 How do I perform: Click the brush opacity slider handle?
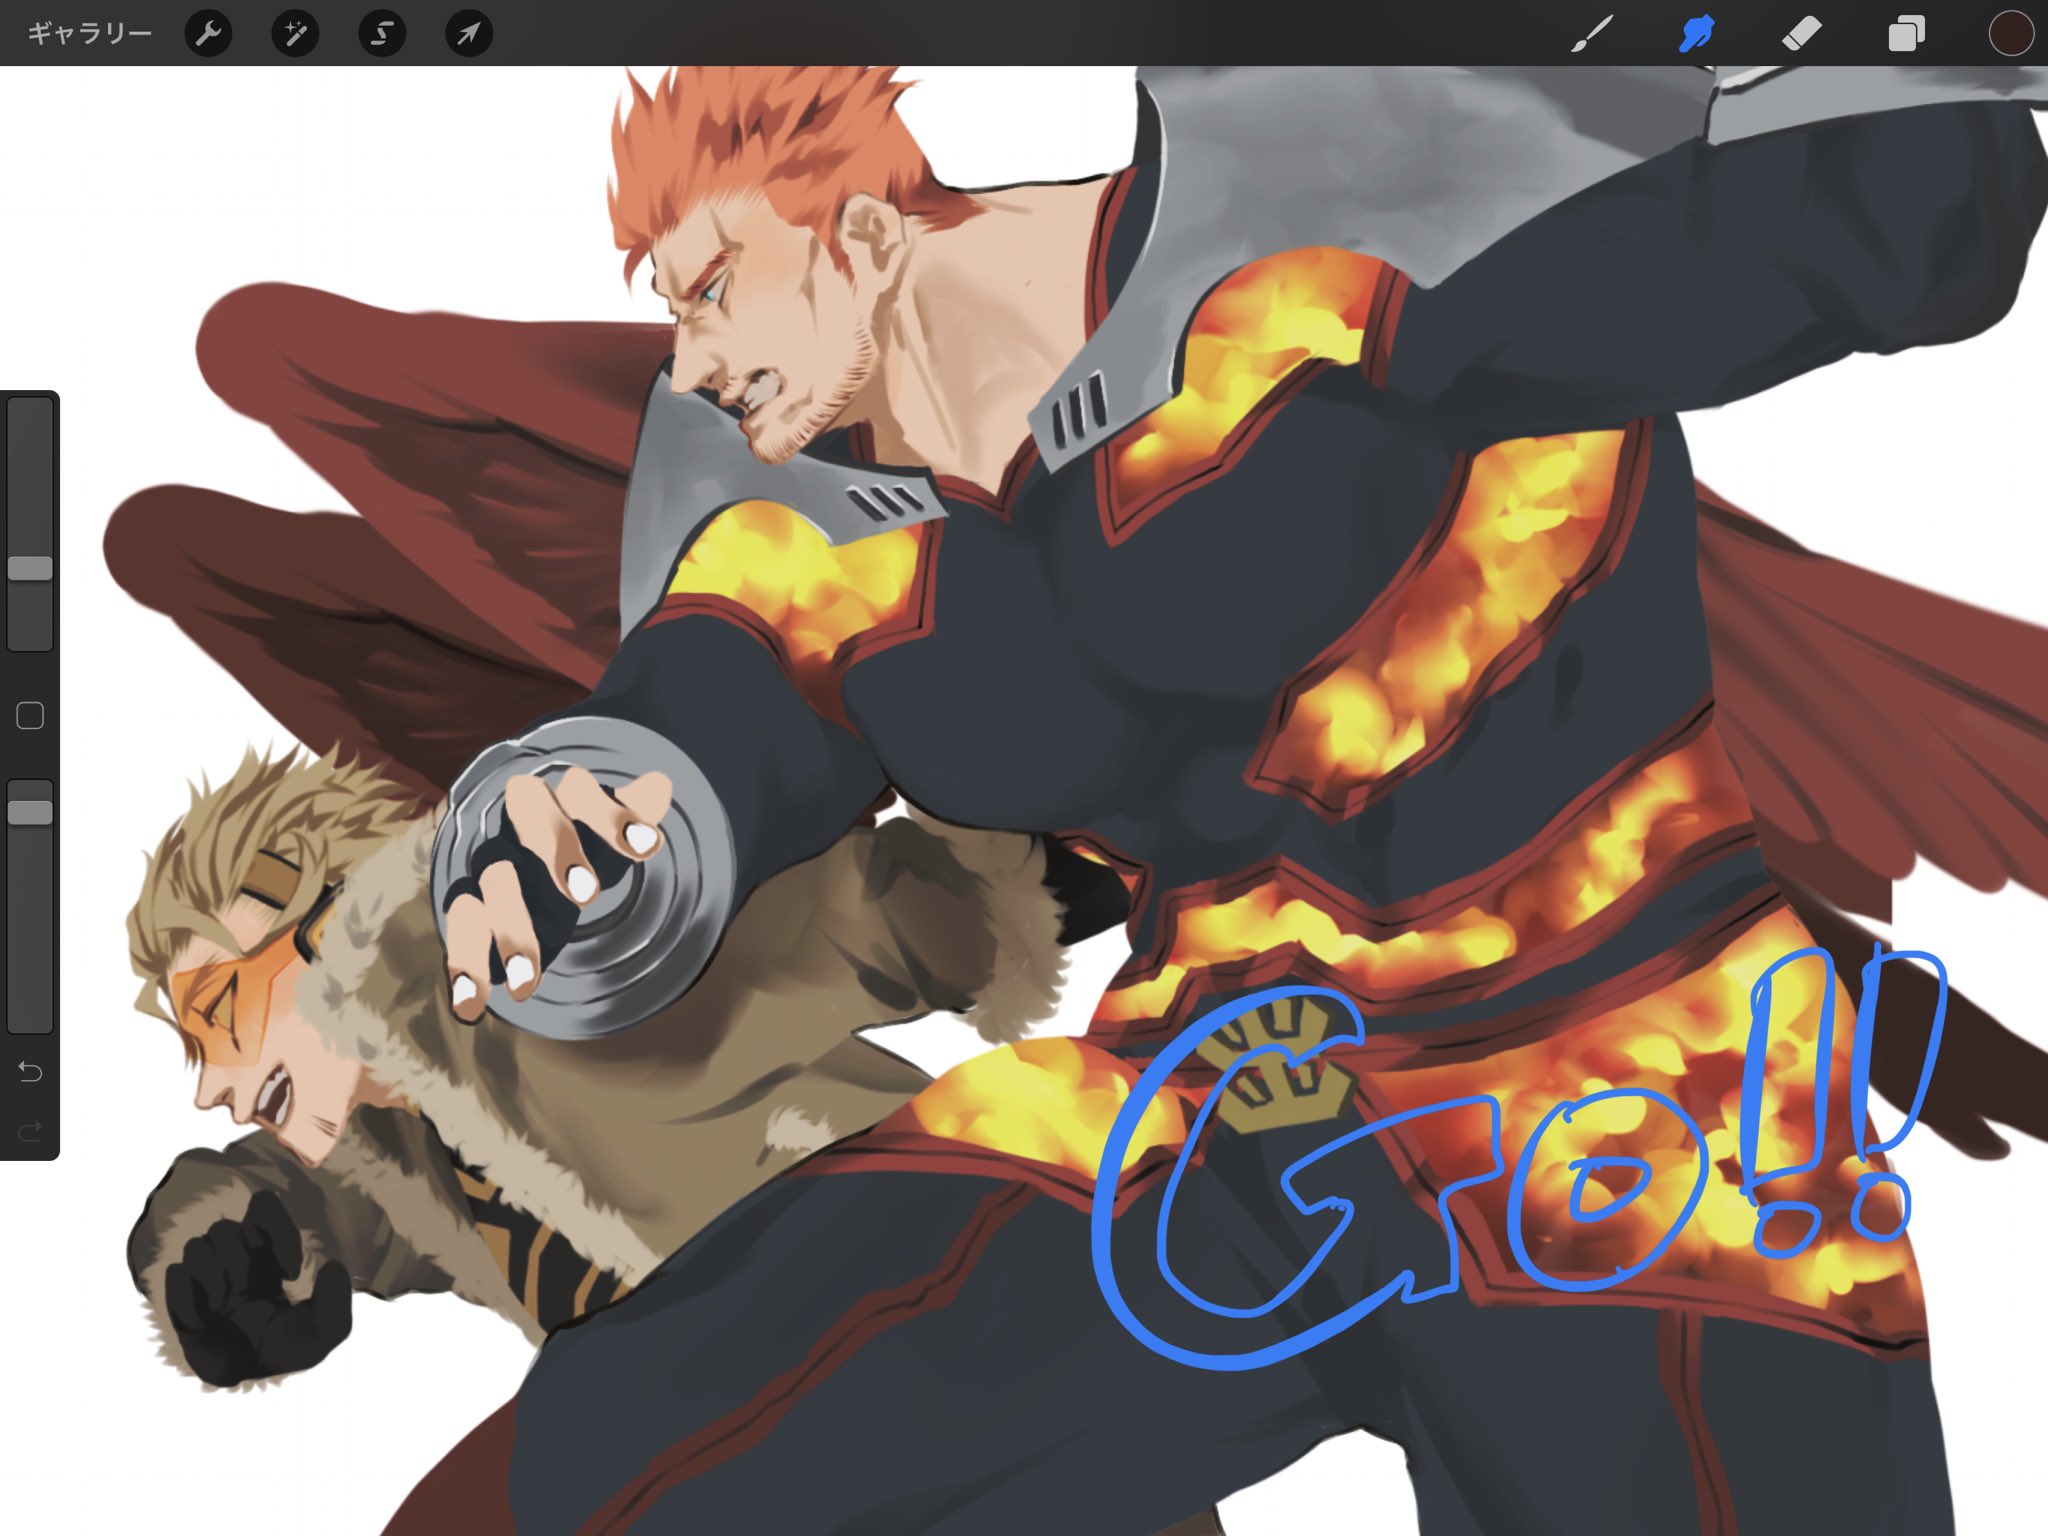30,812
